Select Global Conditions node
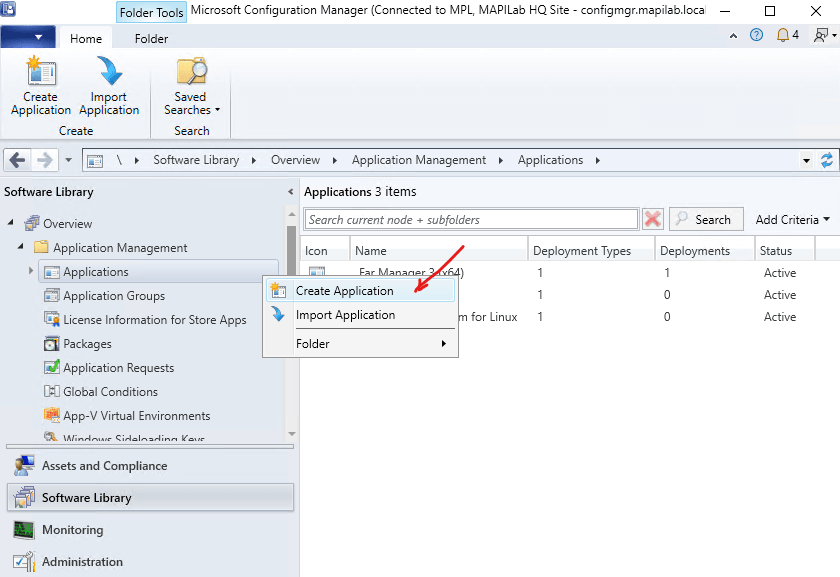 110,392
